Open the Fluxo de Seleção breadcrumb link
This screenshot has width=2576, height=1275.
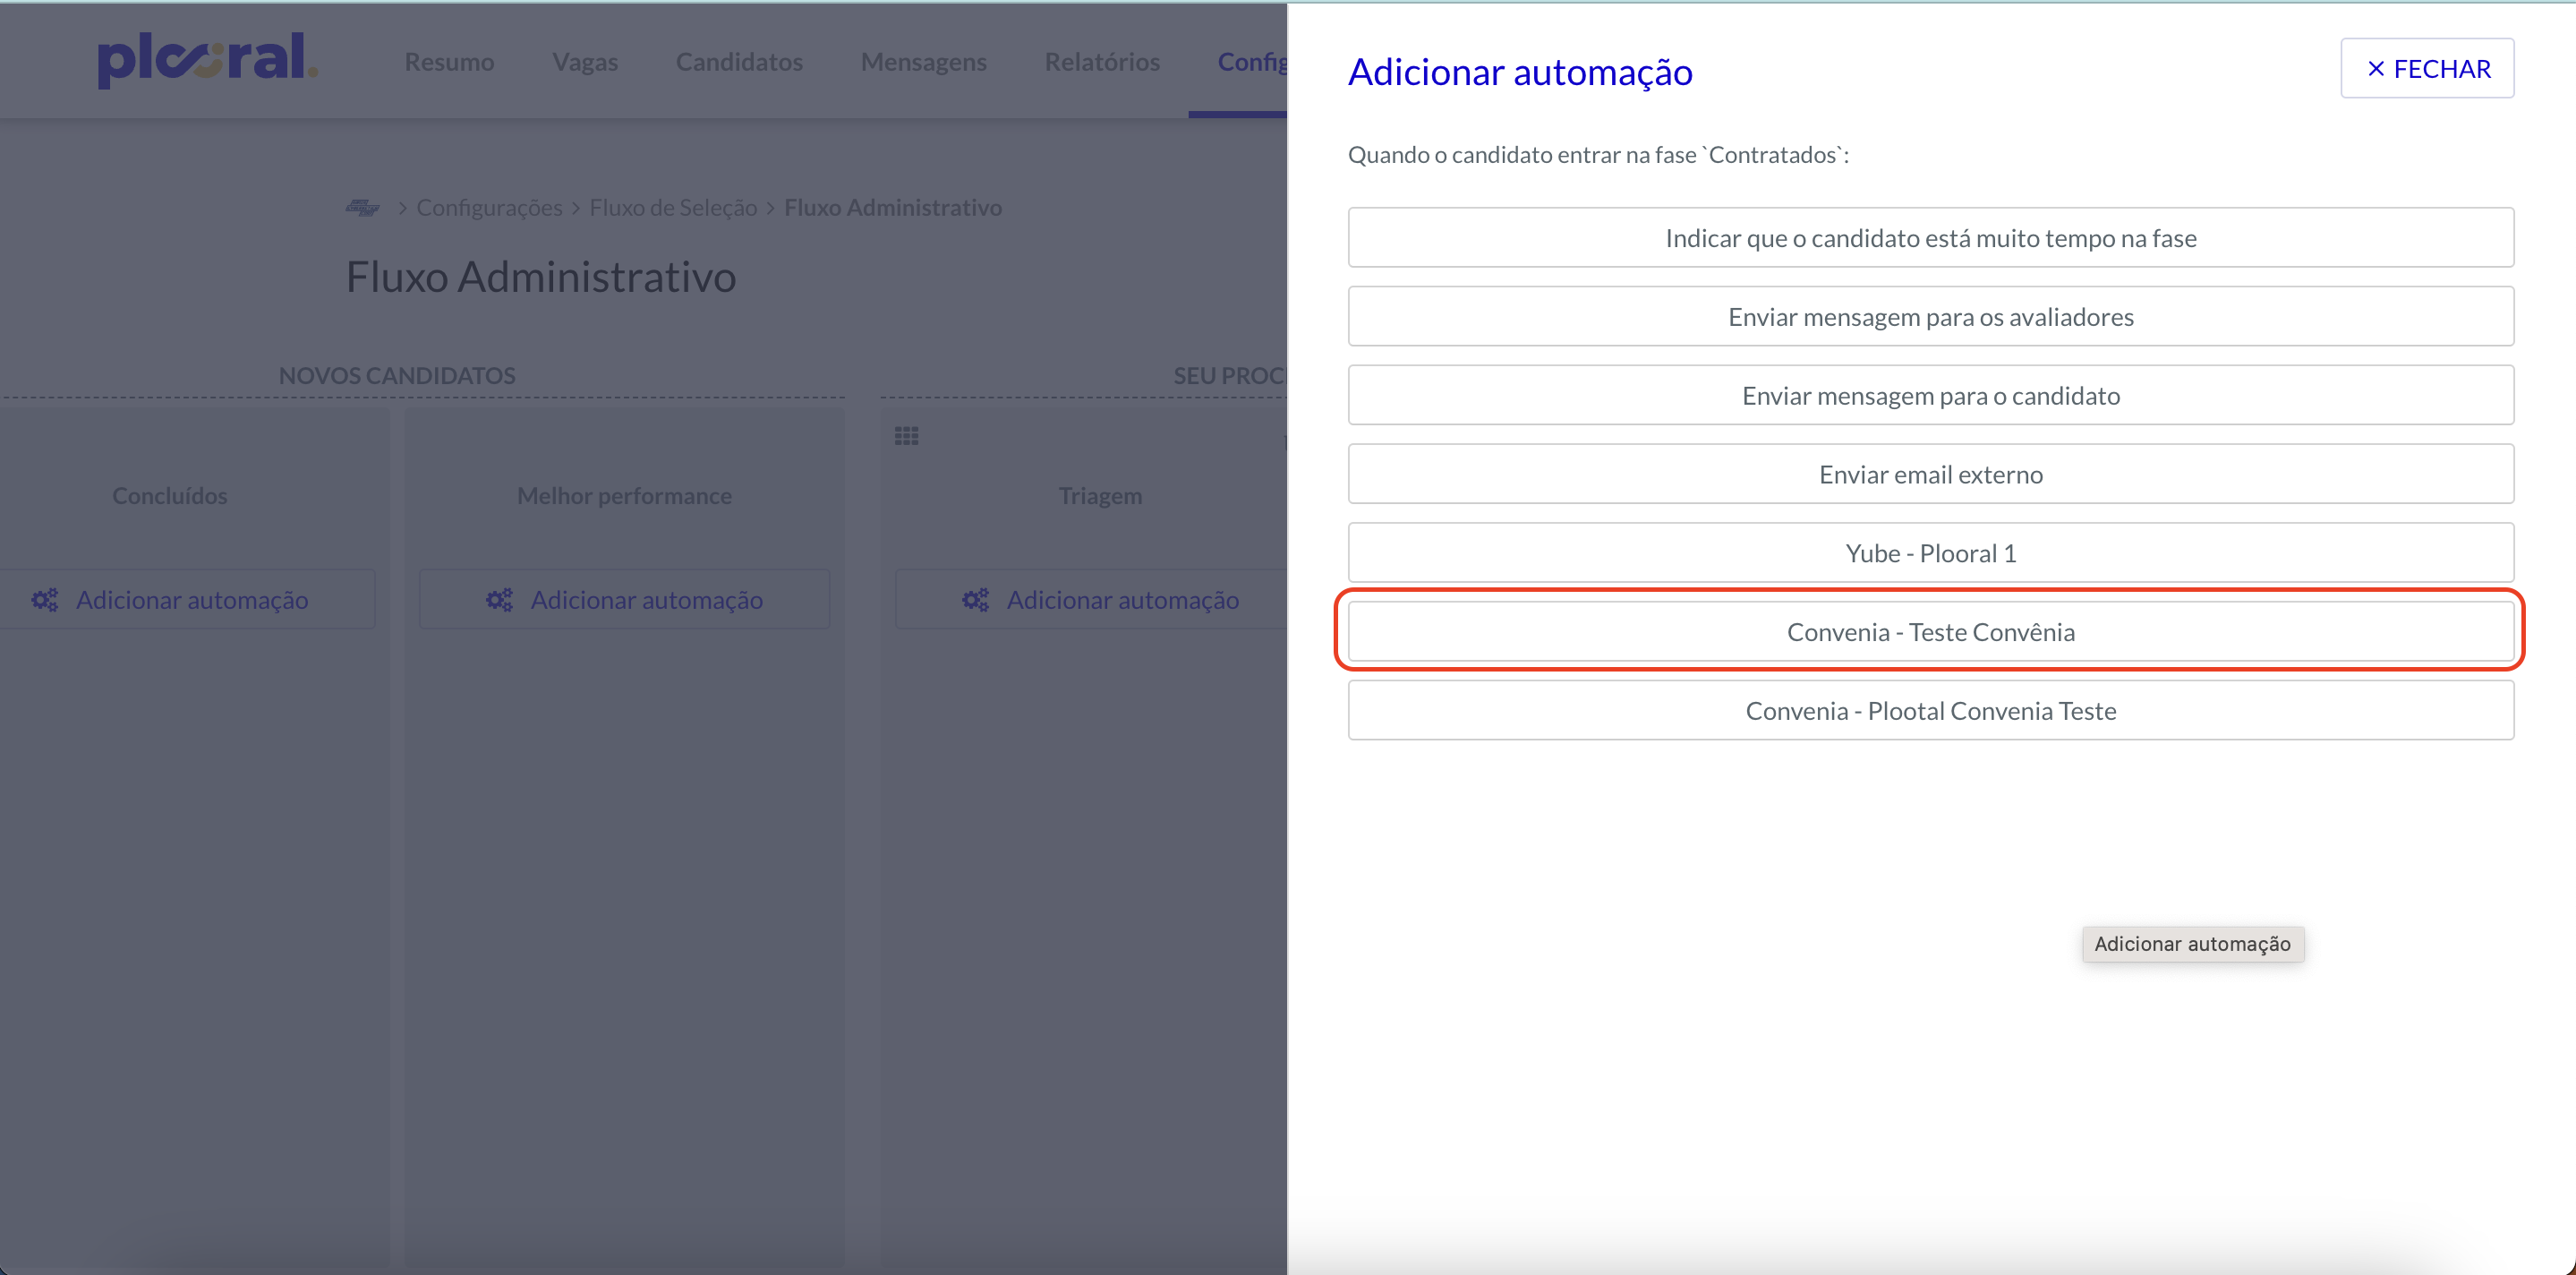(x=673, y=207)
